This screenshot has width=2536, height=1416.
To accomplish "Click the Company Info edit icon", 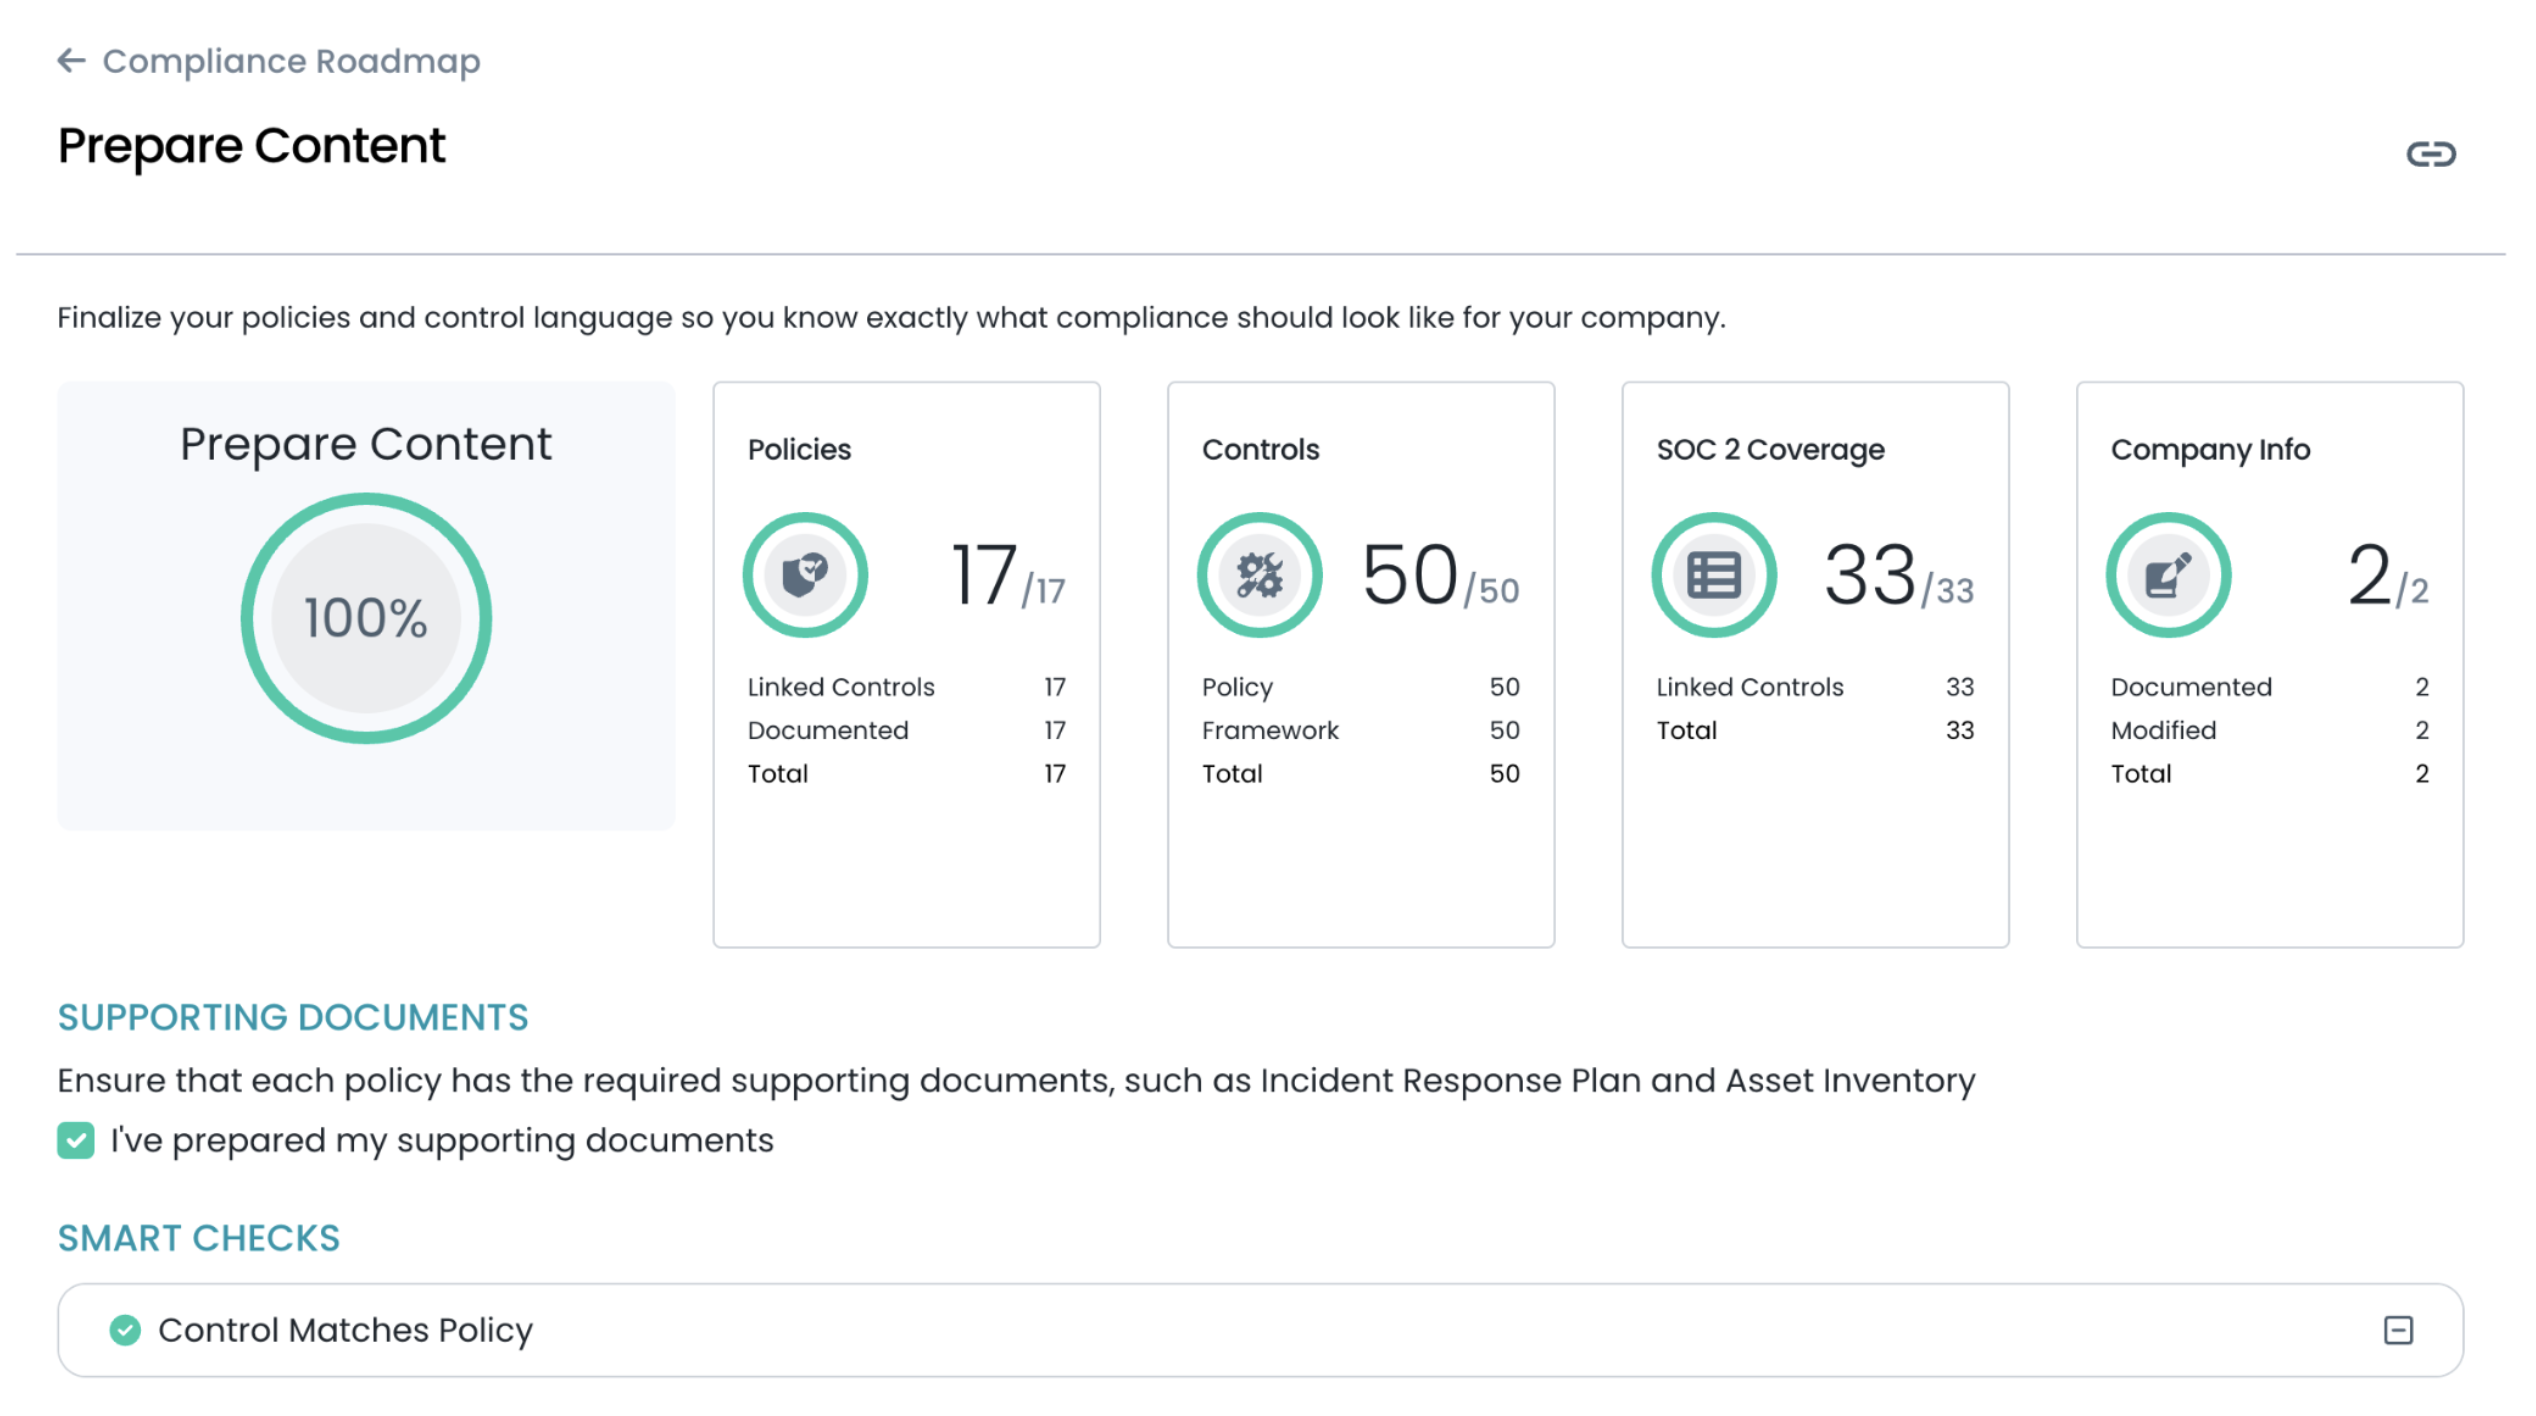I will pos(2168,575).
